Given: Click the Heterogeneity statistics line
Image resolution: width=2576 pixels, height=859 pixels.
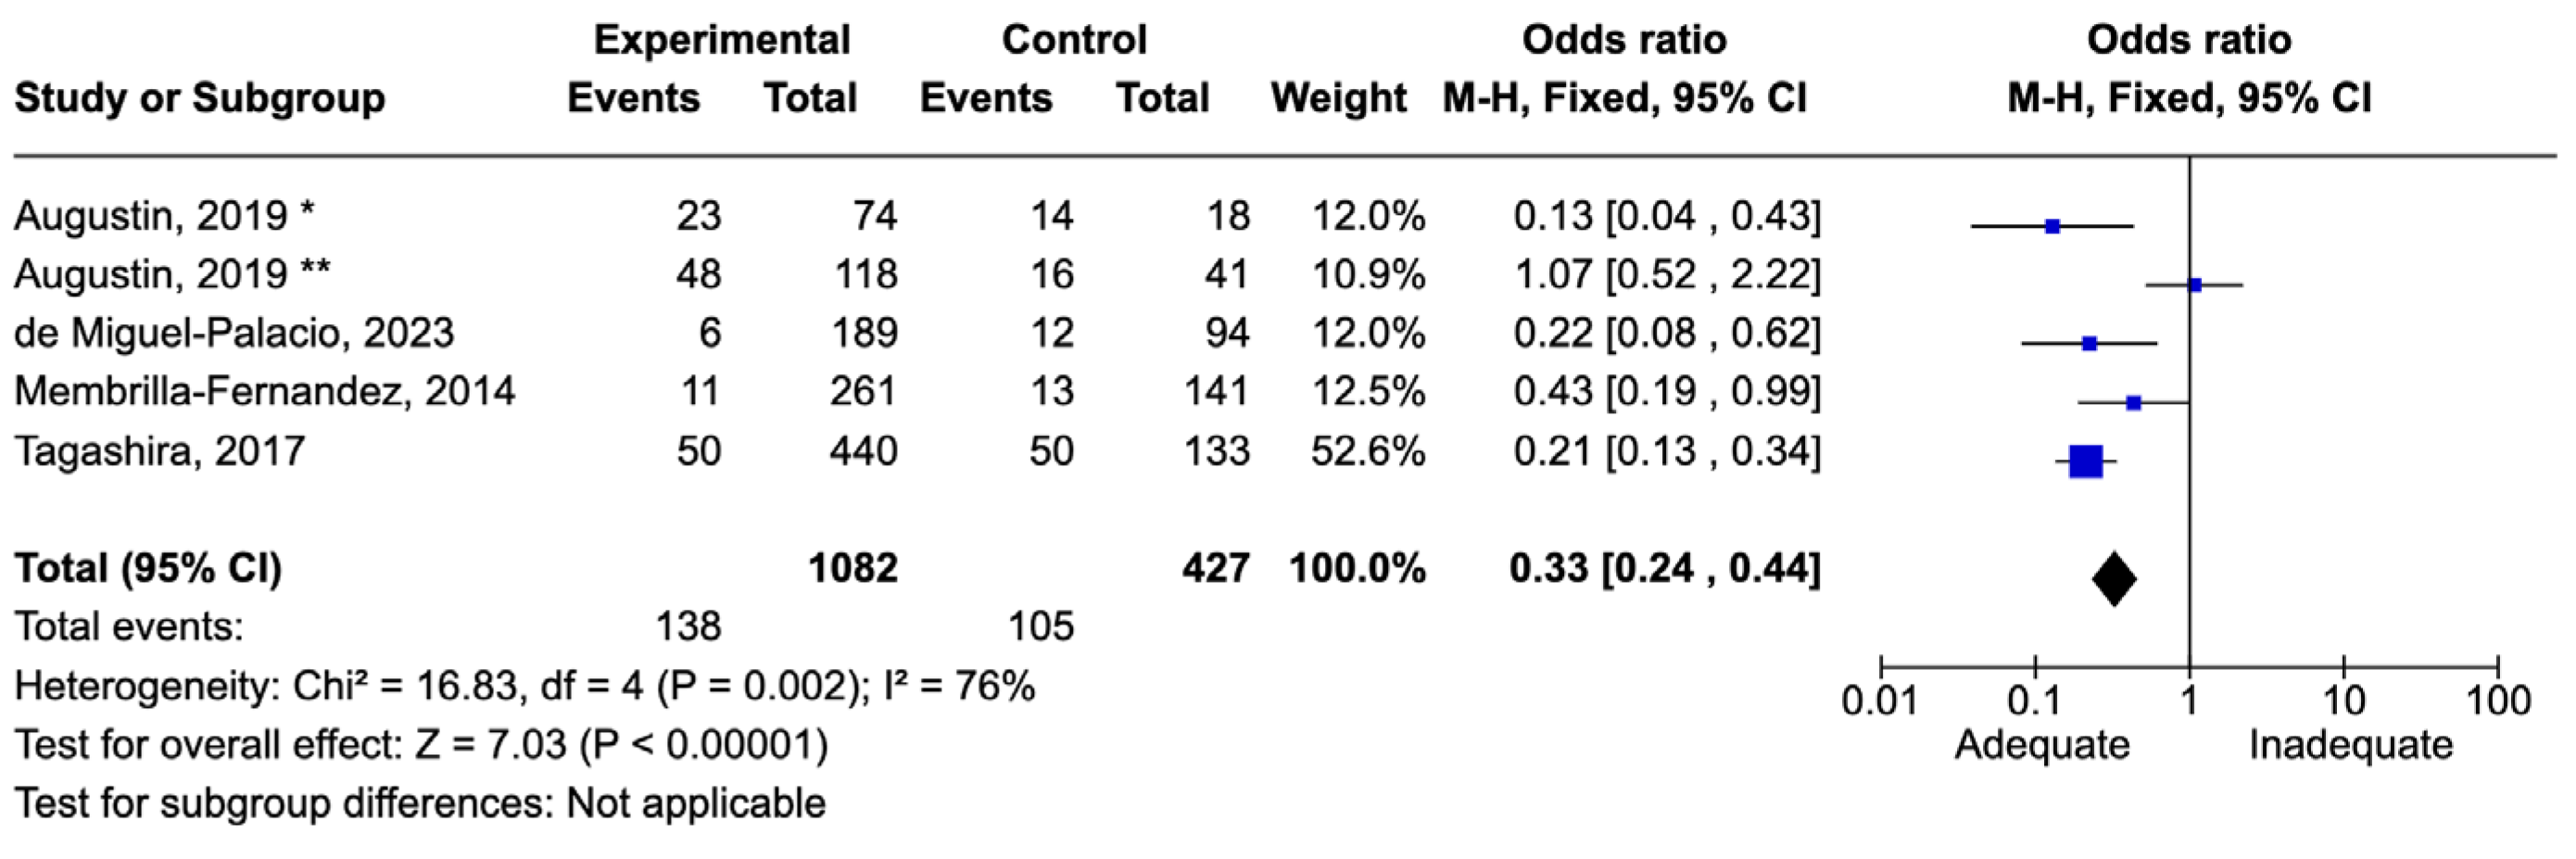Looking at the screenshot, I should (x=525, y=687).
